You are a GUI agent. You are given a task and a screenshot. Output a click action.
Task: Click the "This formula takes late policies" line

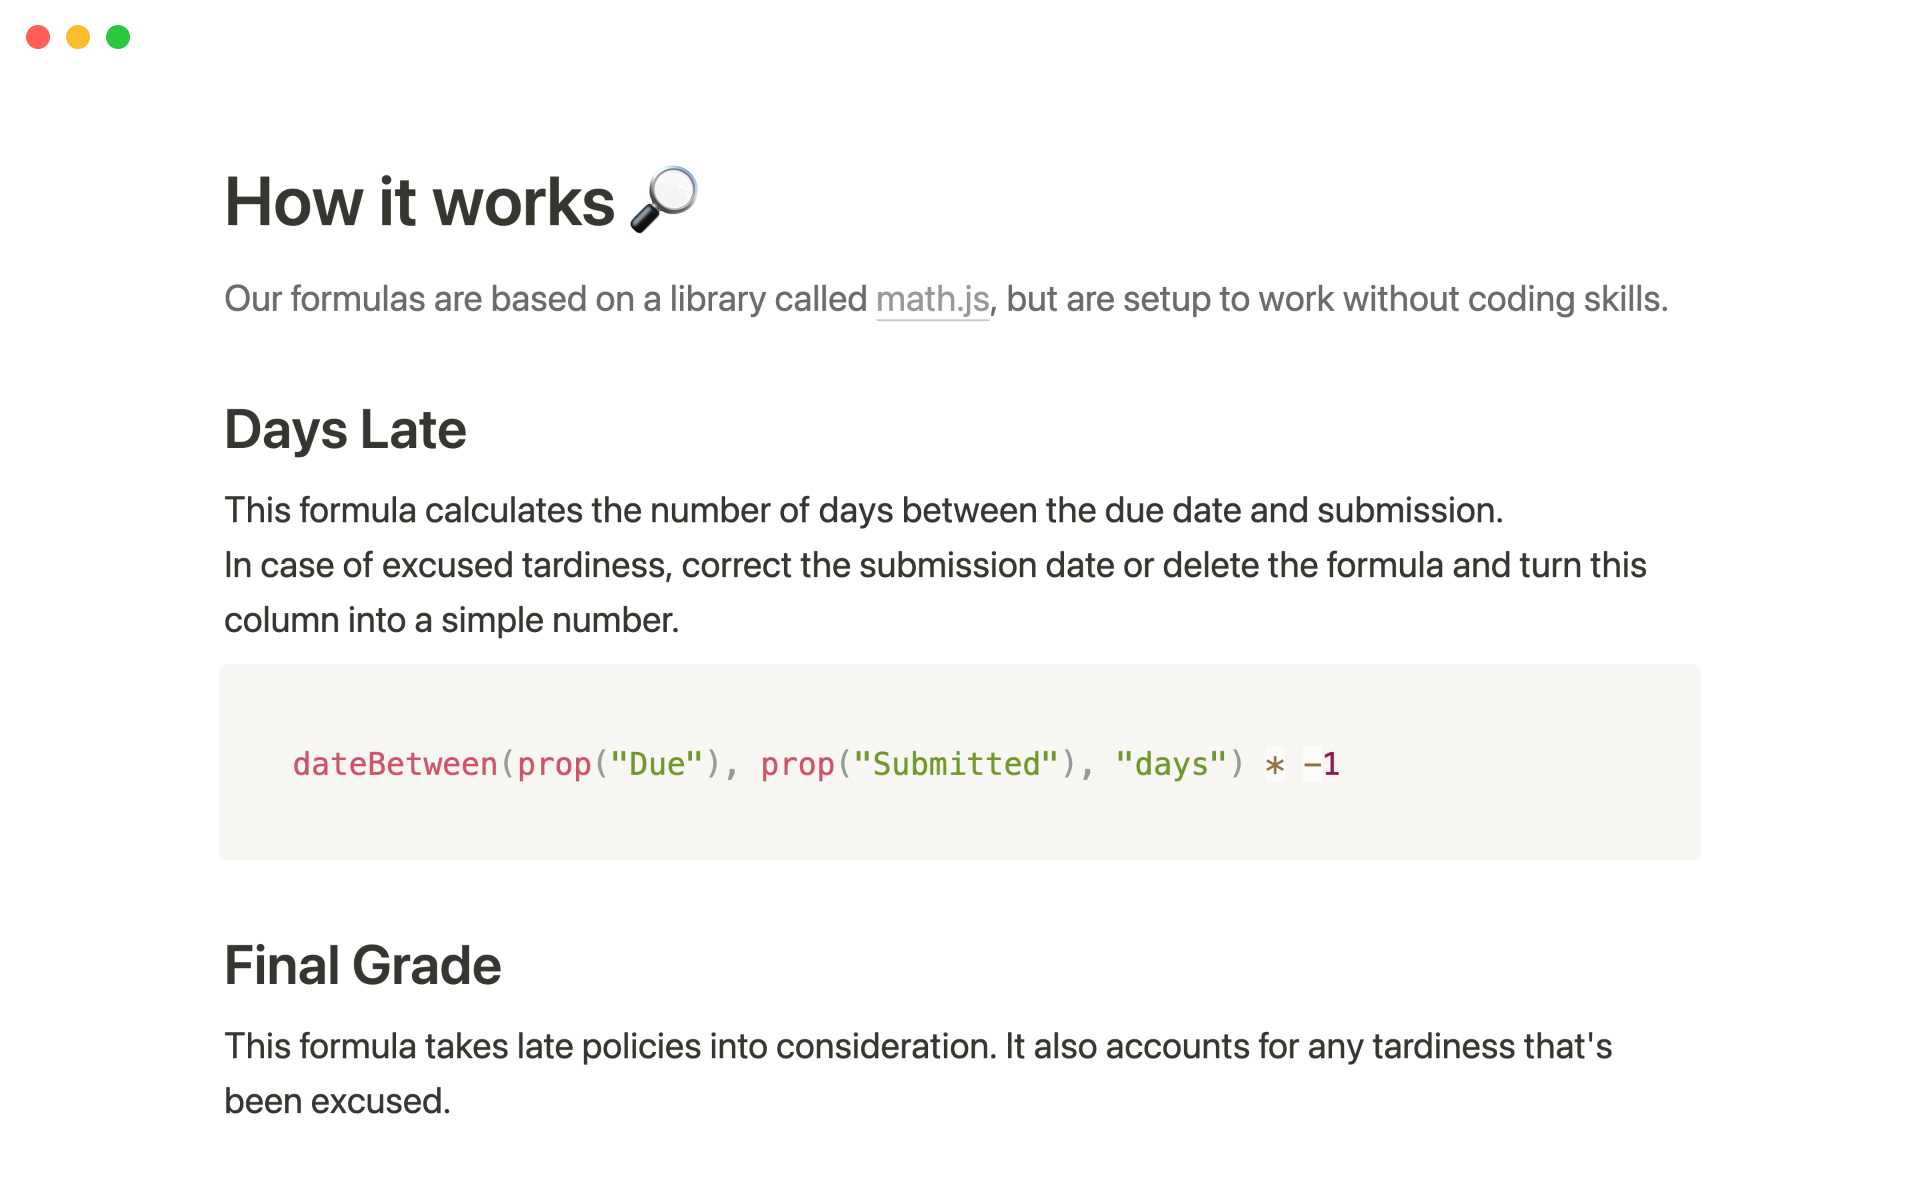pos(917,1047)
